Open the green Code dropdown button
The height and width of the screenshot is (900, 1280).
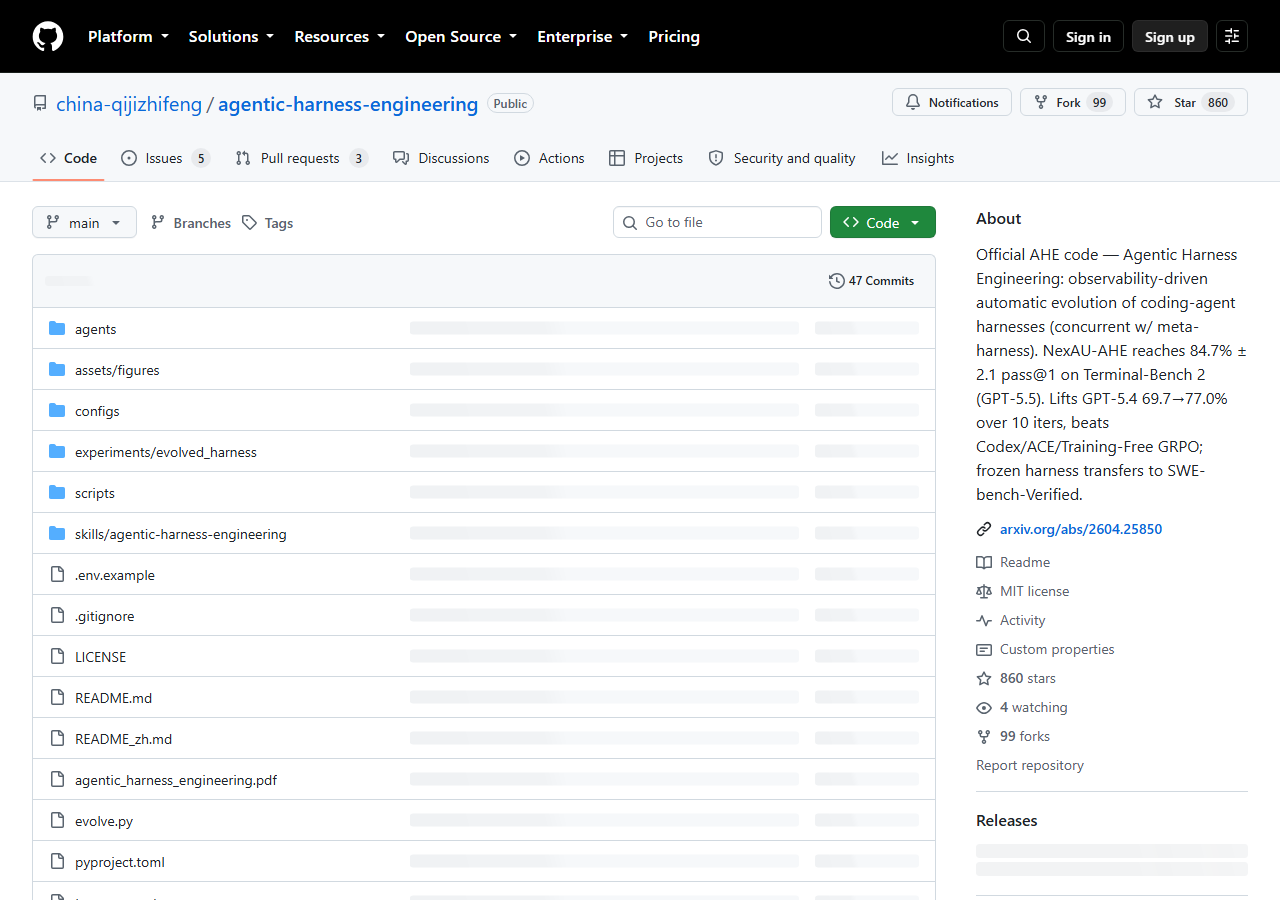883,223
